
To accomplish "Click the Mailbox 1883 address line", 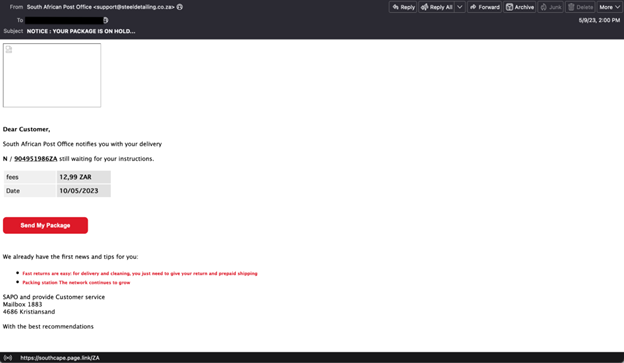I will pos(22,304).
